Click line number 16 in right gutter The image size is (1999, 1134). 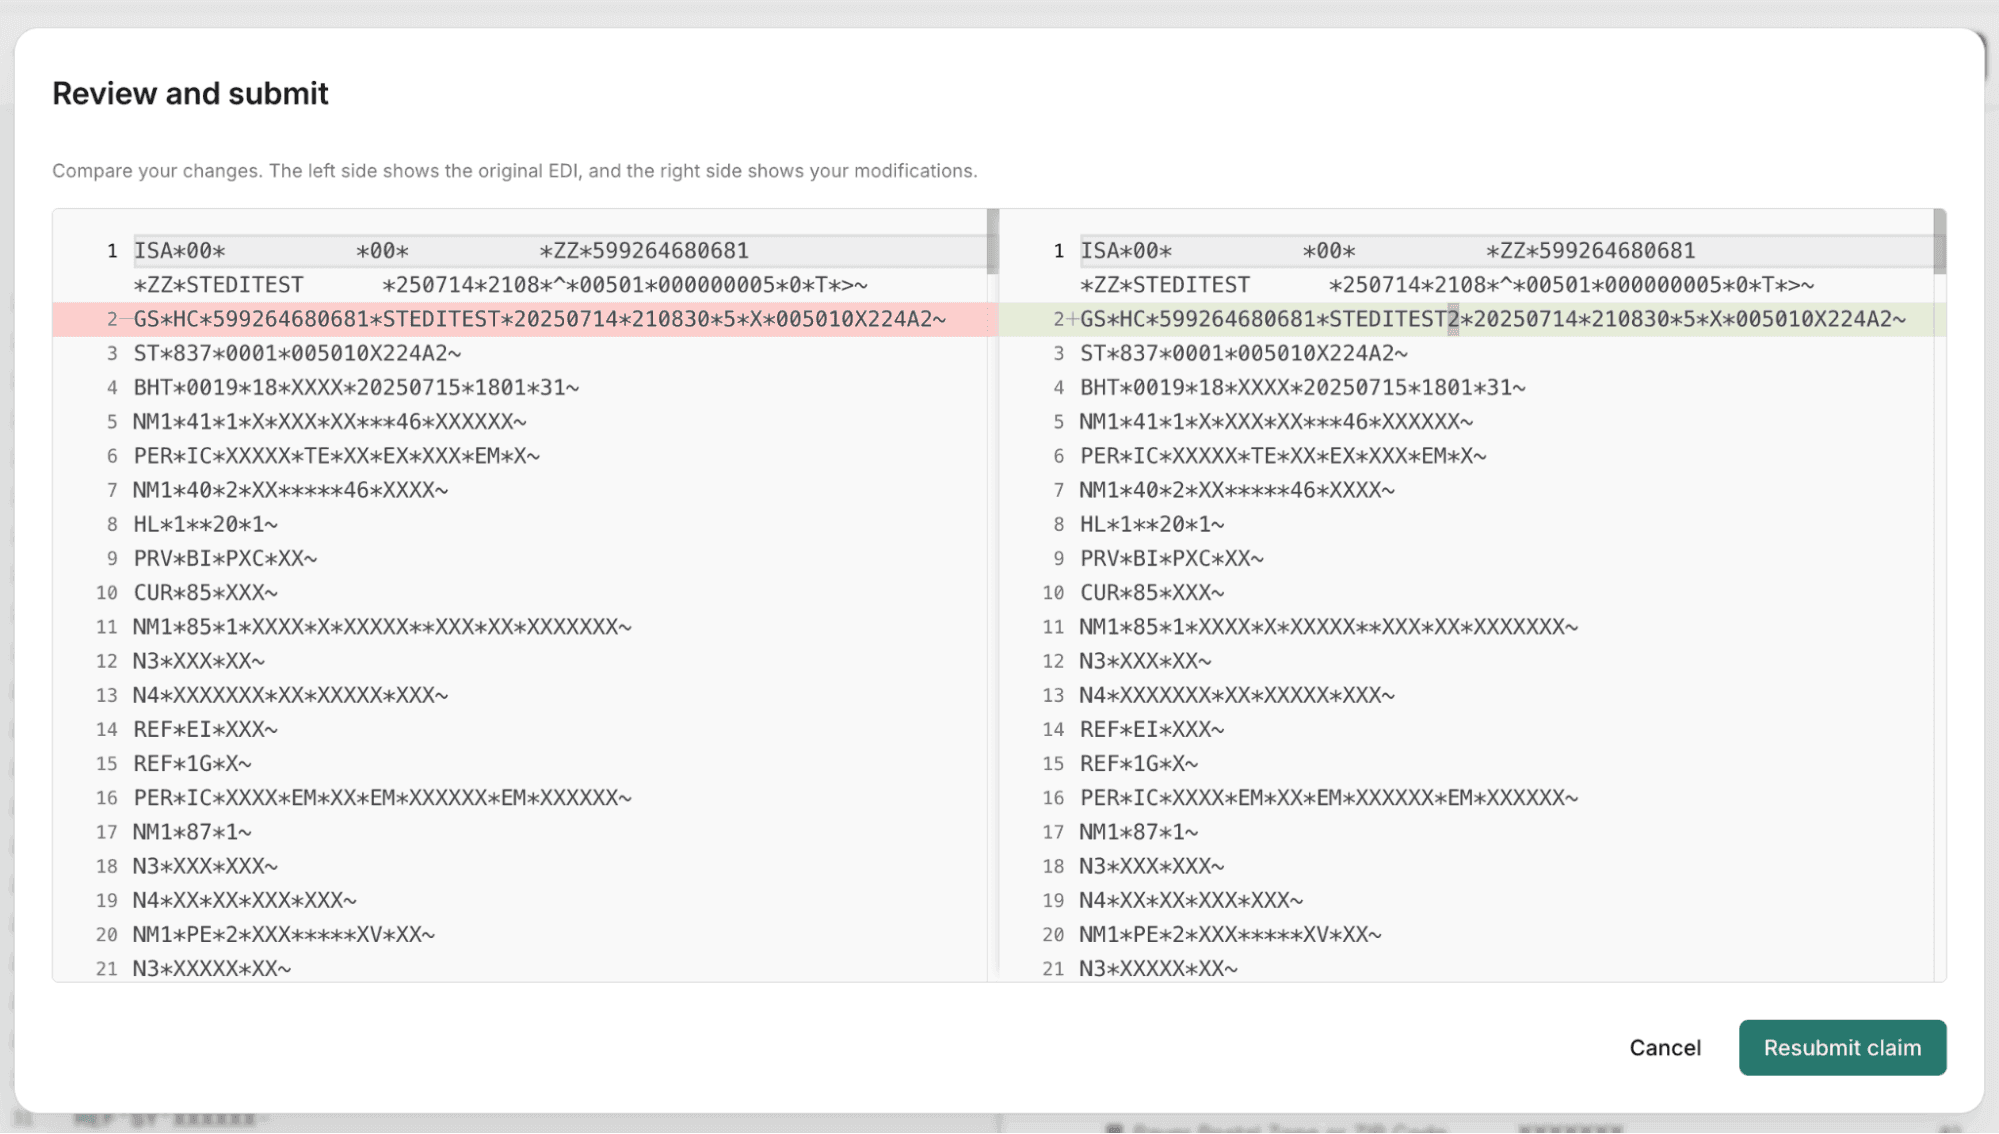[1052, 797]
